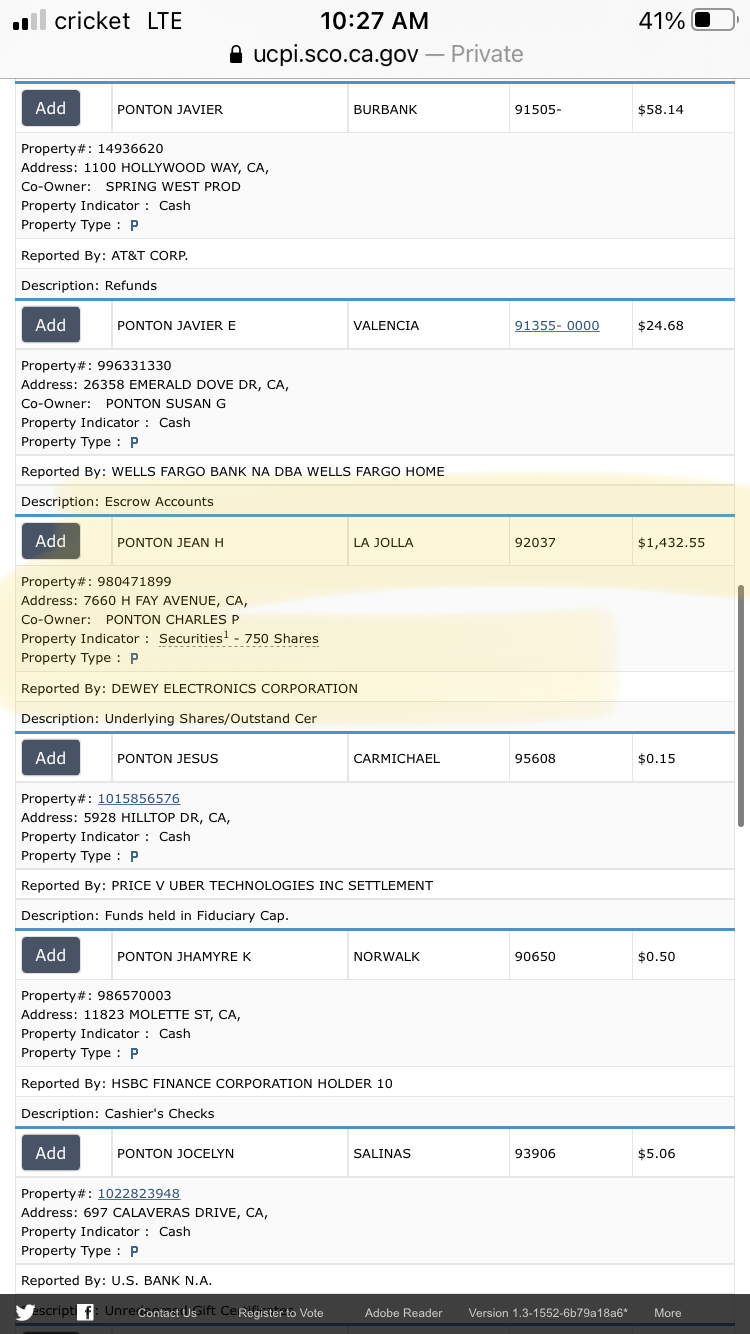This screenshot has width=750, height=1334.
Task: Open Property Type P for PONTON JAVIER Burbank
Action: point(134,225)
